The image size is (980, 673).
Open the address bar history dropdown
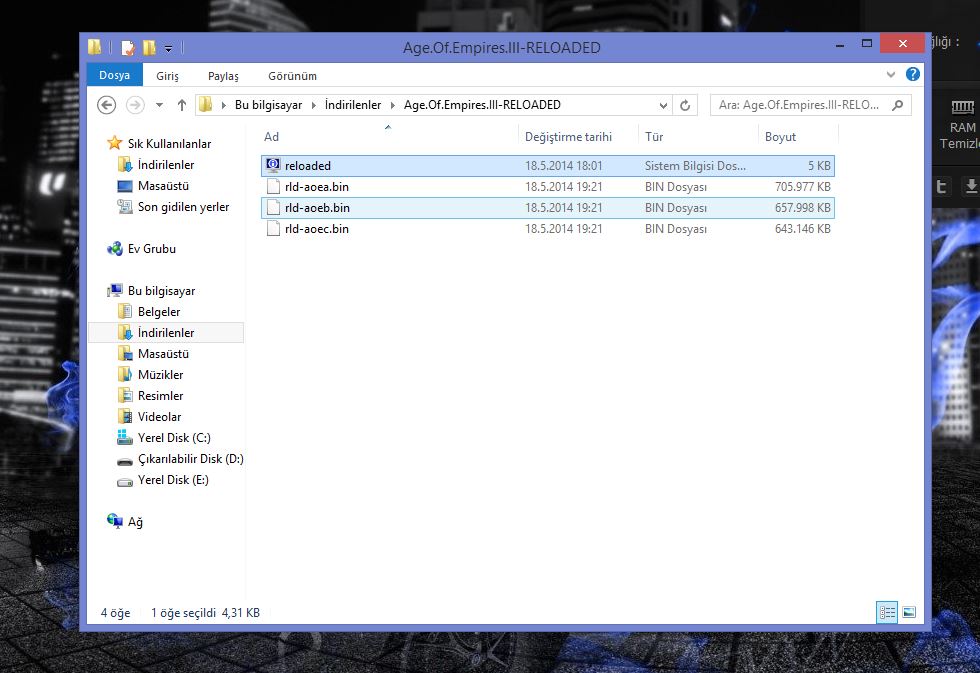point(663,106)
